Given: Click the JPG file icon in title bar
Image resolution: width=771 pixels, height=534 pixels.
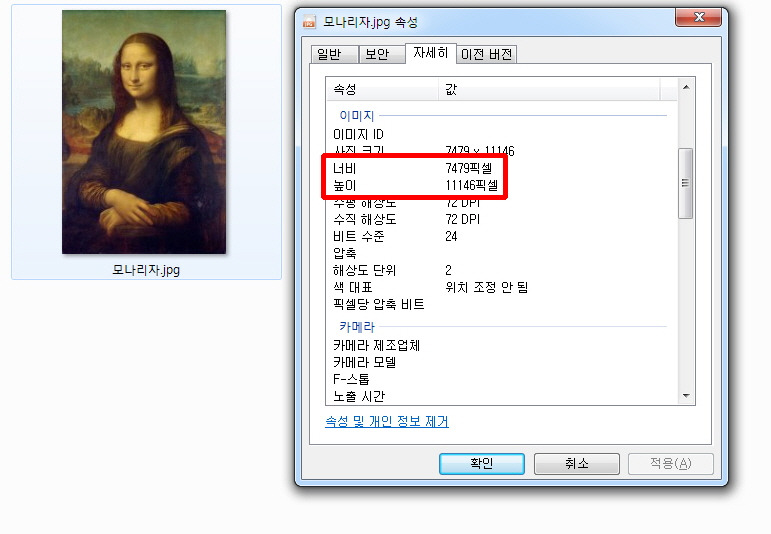Looking at the screenshot, I should [x=309, y=22].
